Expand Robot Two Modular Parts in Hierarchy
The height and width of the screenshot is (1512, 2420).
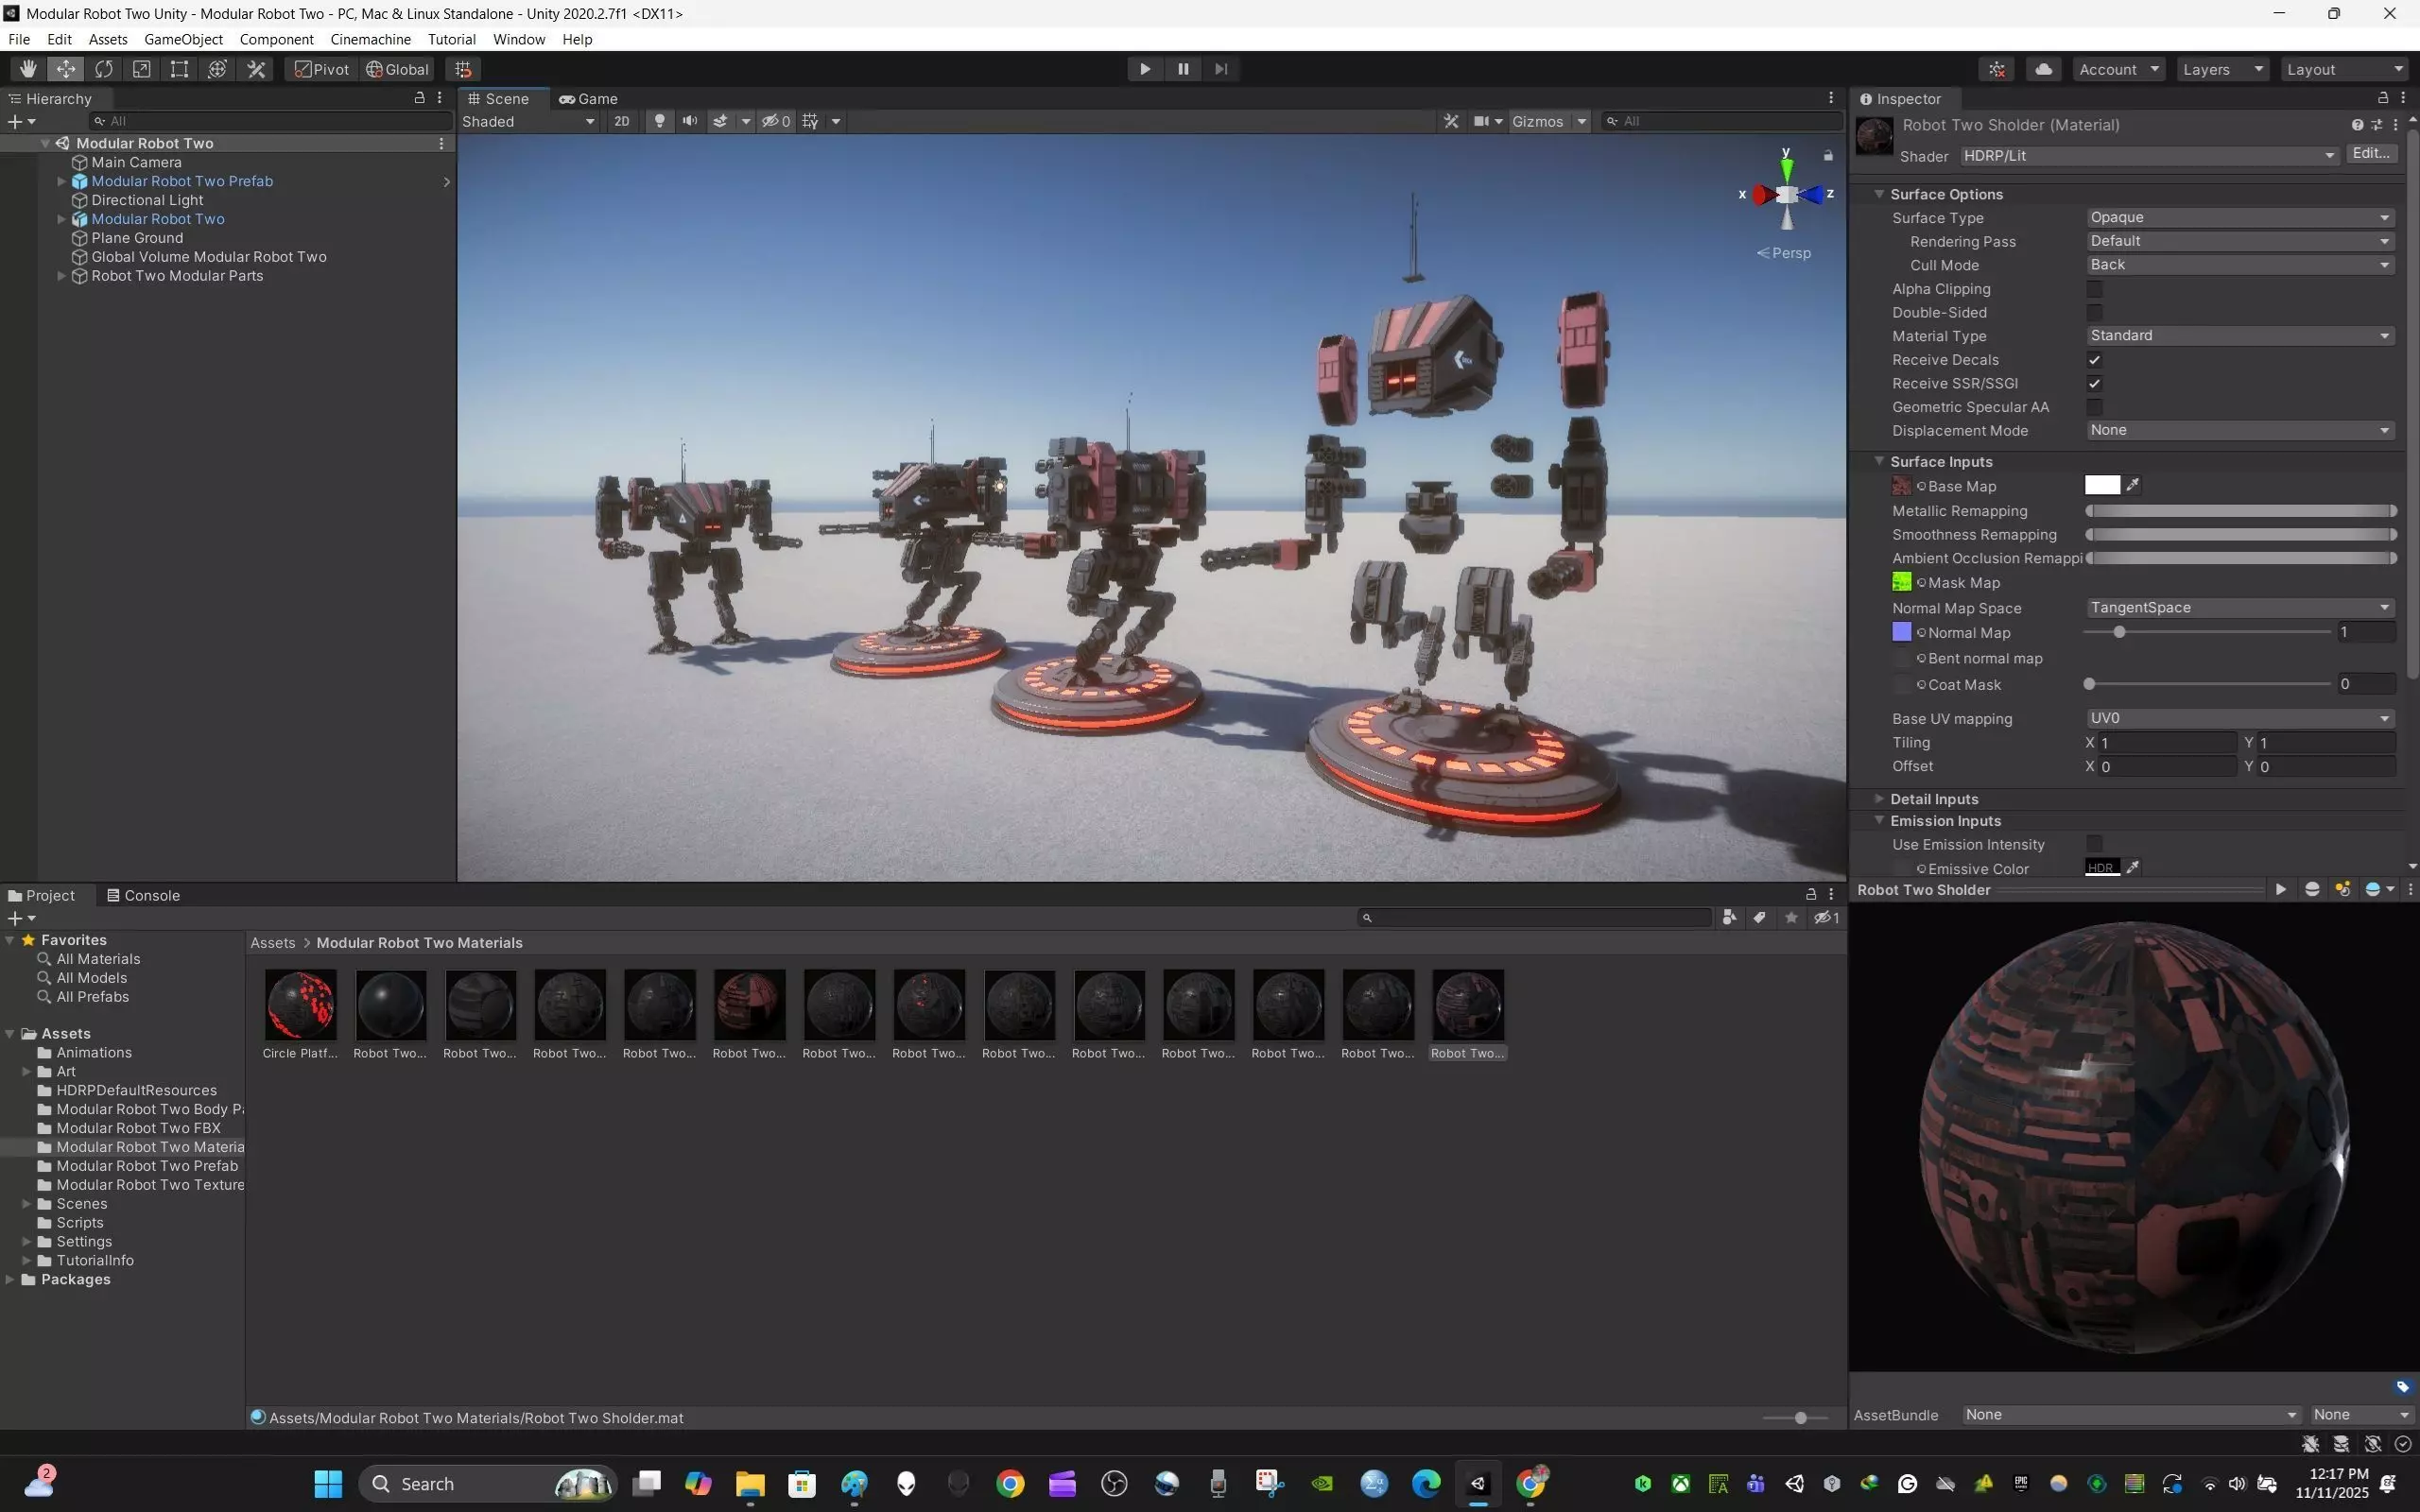pyautogui.click(x=61, y=276)
